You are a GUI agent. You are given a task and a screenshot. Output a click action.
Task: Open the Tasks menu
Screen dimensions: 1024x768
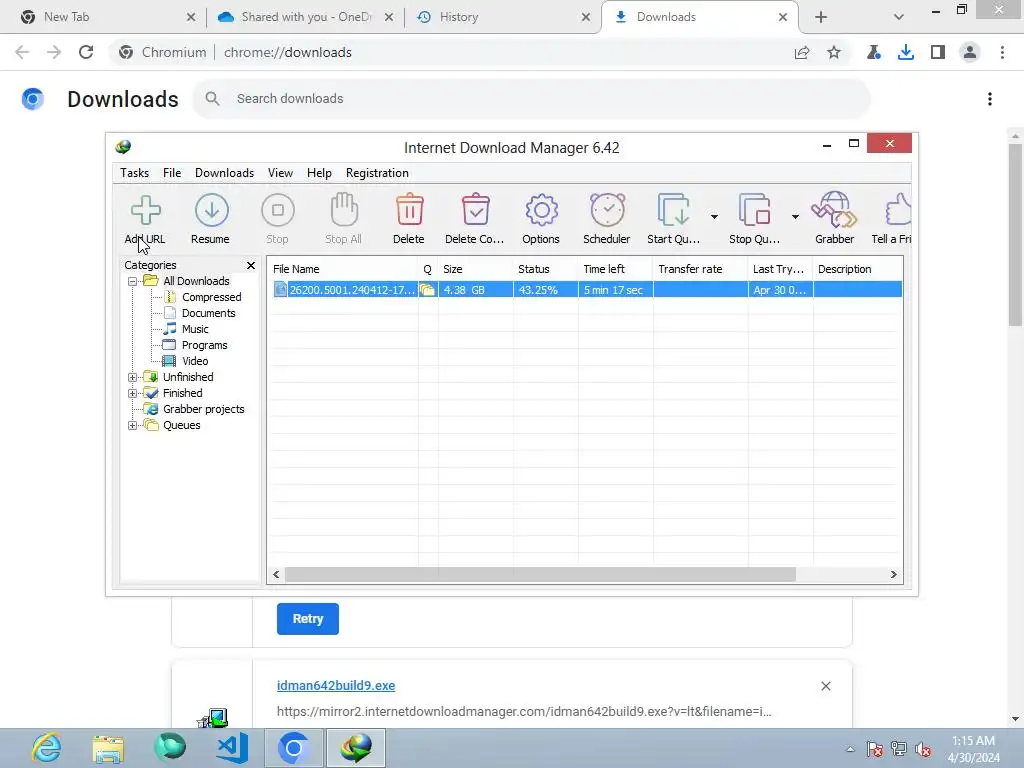[135, 173]
